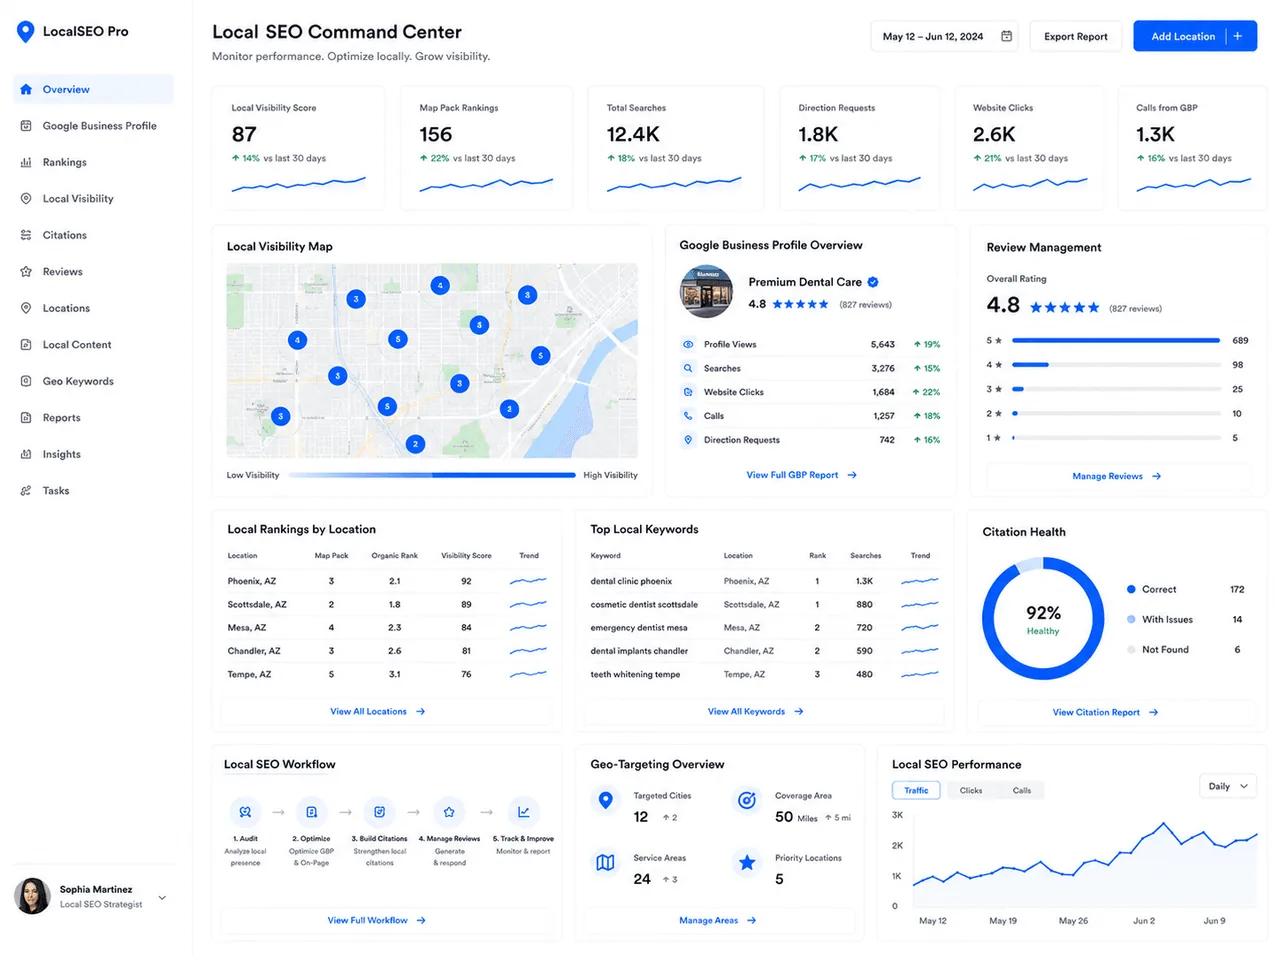Switch to the Clicks performance tab
The height and width of the screenshot is (960, 1280).
971,790
